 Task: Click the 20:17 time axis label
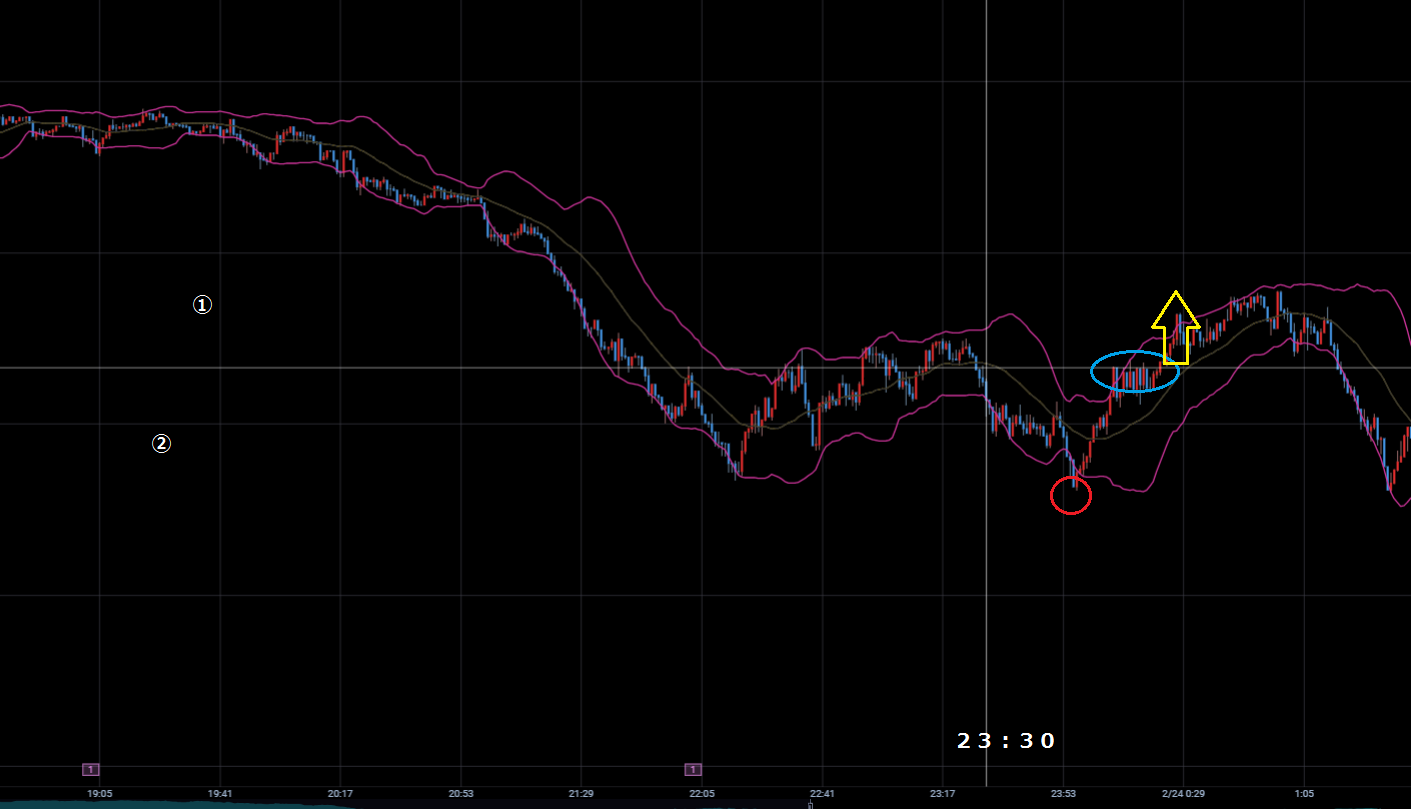click(x=340, y=793)
